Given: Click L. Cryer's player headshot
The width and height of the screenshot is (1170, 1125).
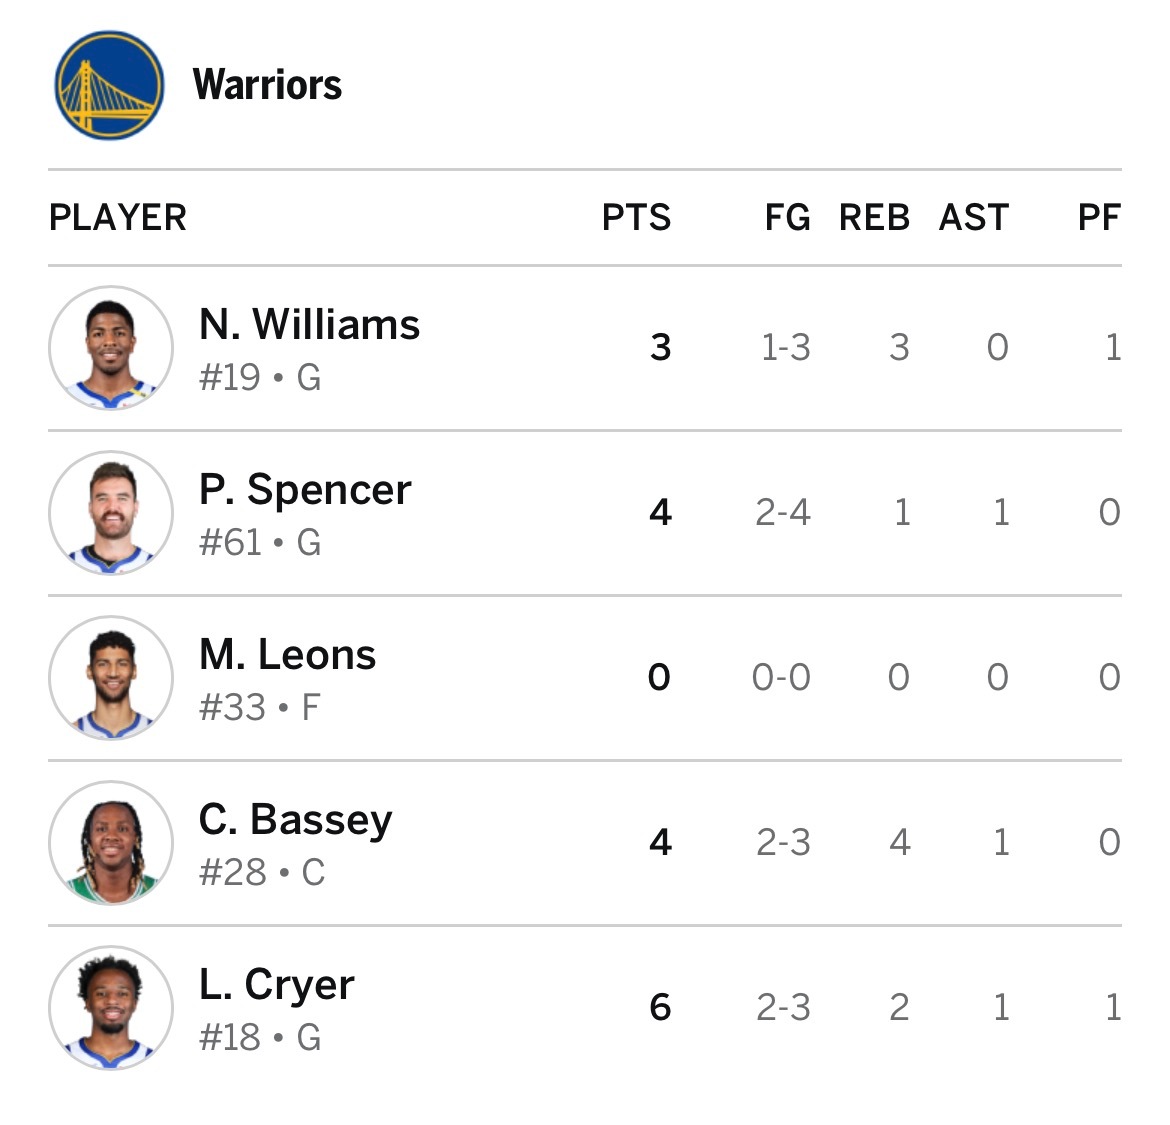Looking at the screenshot, I should tap(111, 1008).
